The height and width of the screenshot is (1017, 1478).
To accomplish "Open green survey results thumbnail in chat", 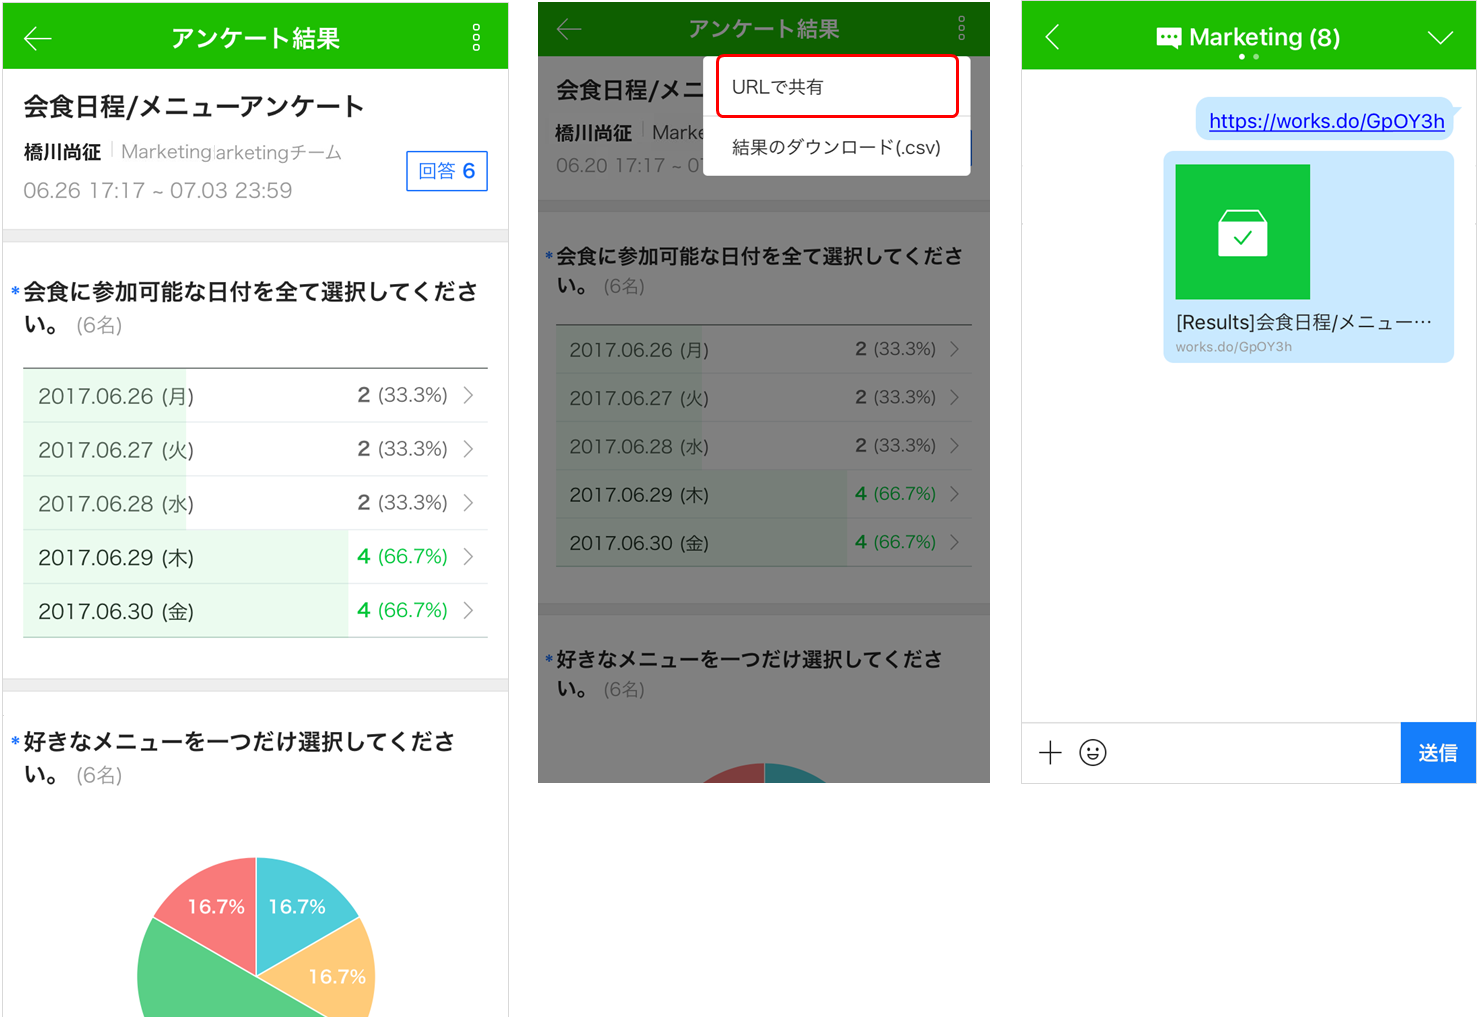I will click(x=1242, y=232).
